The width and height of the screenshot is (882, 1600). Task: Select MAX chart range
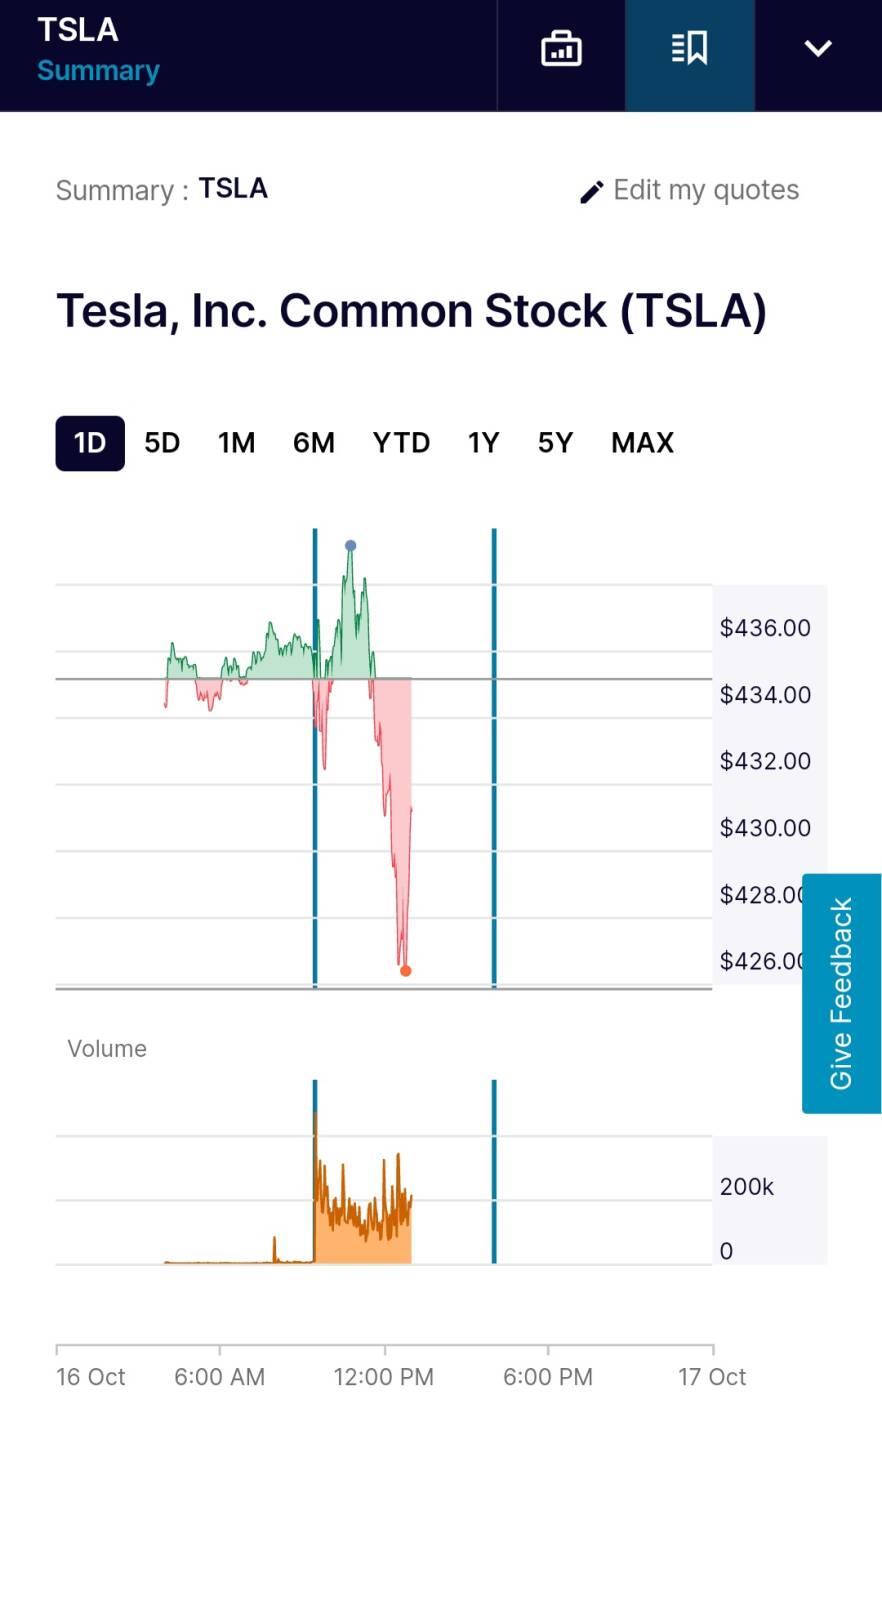tap(642, 443)
